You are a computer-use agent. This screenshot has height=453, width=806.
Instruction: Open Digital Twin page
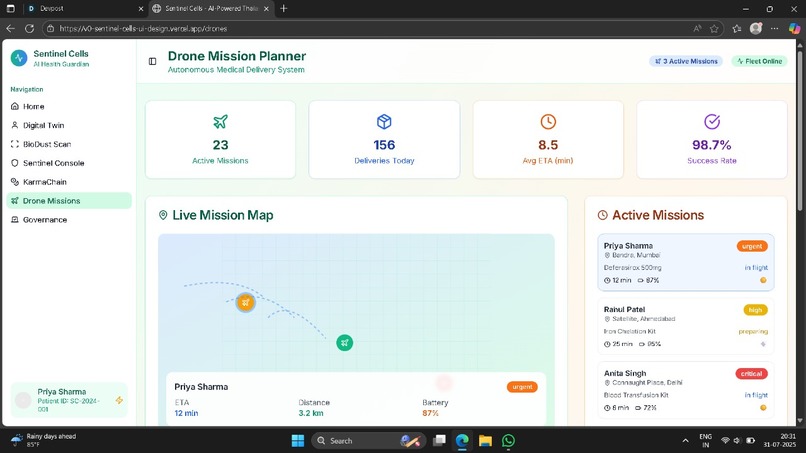point(69,125)
